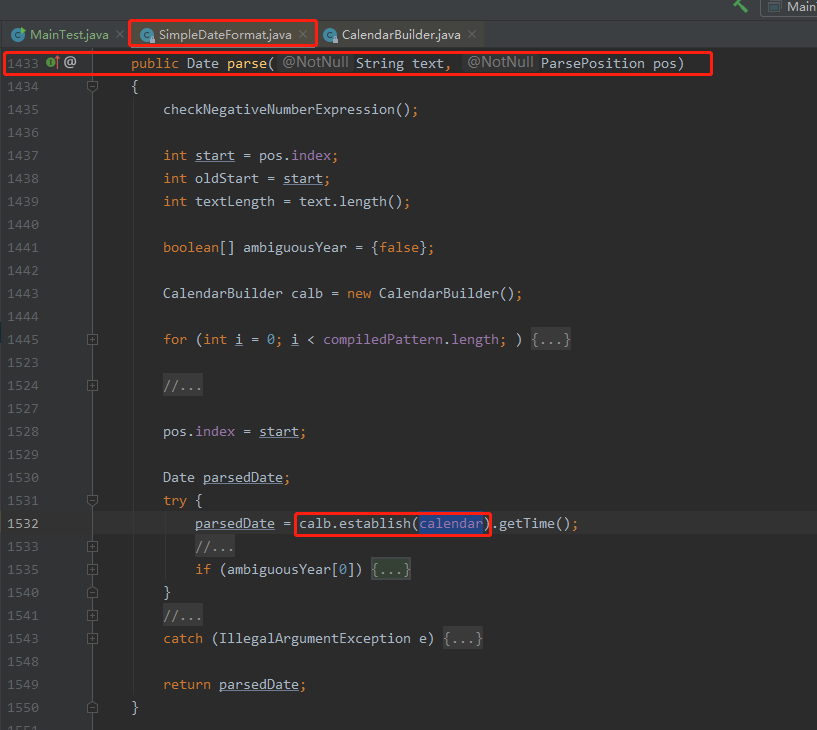Close the SimpleDateFormat.java tab
Image resolution: width=817 pixels, height=730 pixels.
coord(303,34)
